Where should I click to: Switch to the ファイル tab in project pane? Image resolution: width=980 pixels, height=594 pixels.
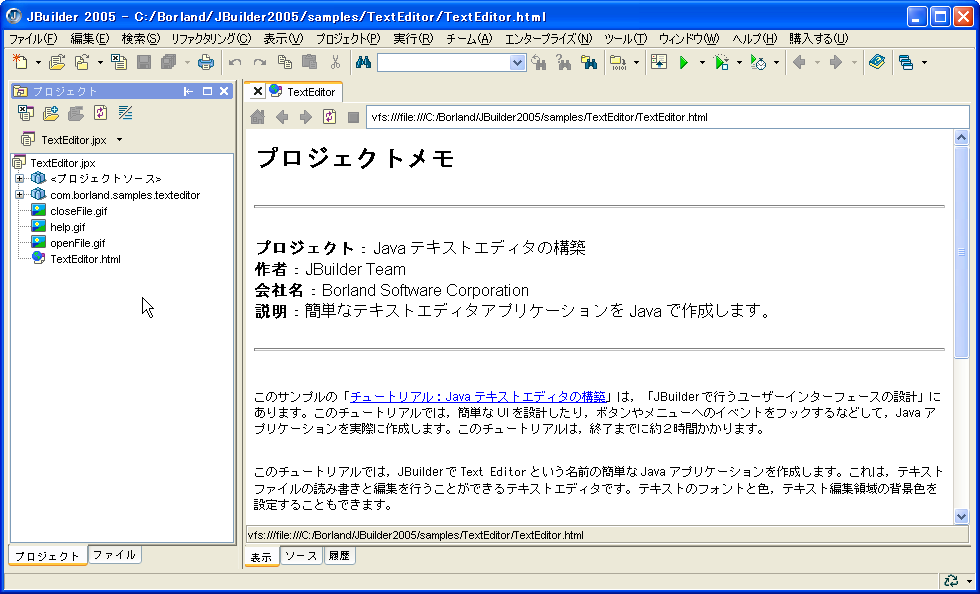[x=114, y=555]
